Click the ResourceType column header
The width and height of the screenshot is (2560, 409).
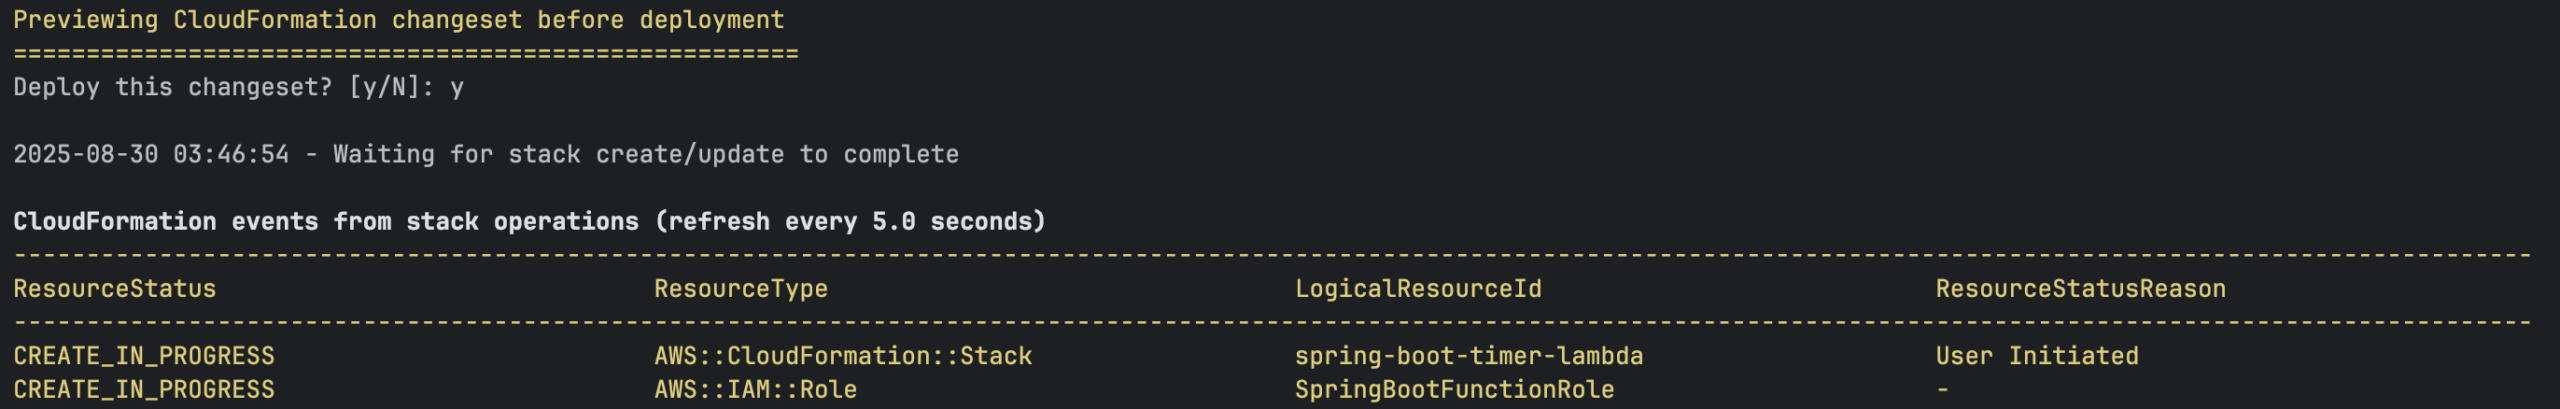[741, 289]
